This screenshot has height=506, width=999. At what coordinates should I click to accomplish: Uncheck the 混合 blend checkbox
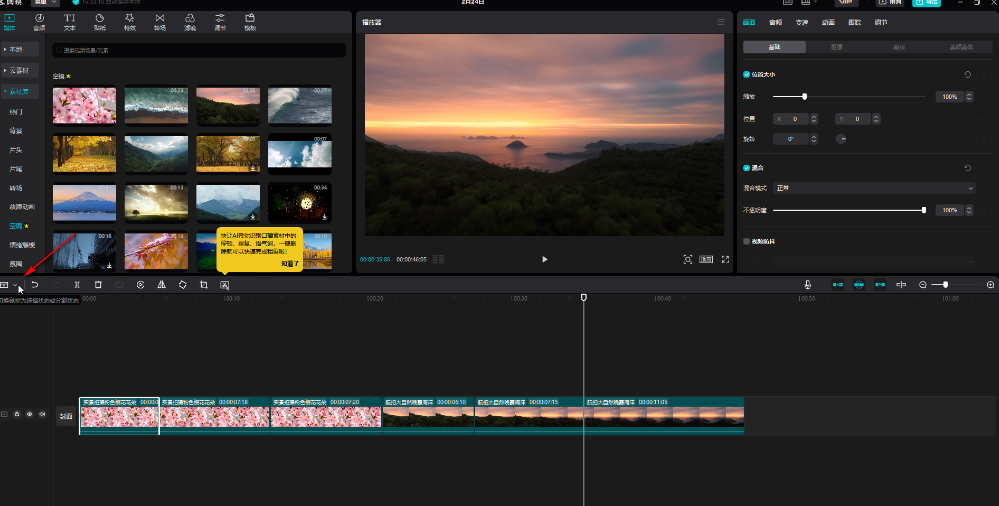[747, 168]
